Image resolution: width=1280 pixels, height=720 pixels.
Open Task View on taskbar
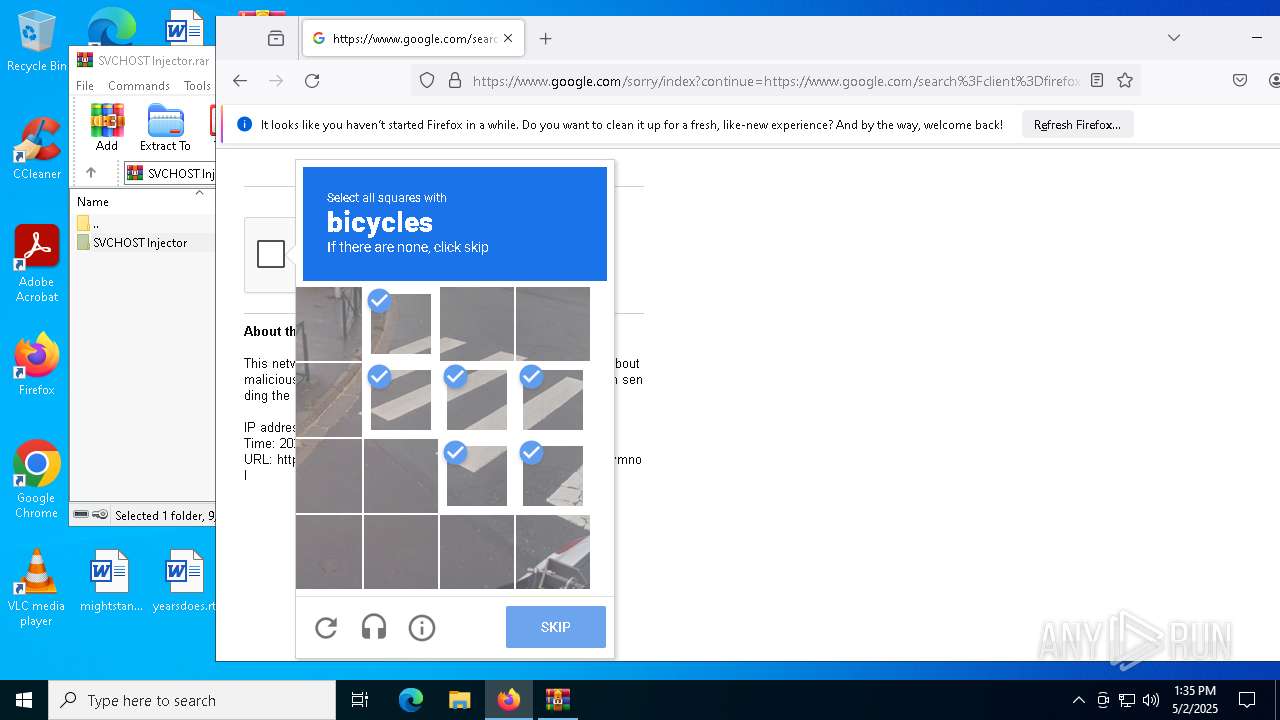click(x=360, y=700)
